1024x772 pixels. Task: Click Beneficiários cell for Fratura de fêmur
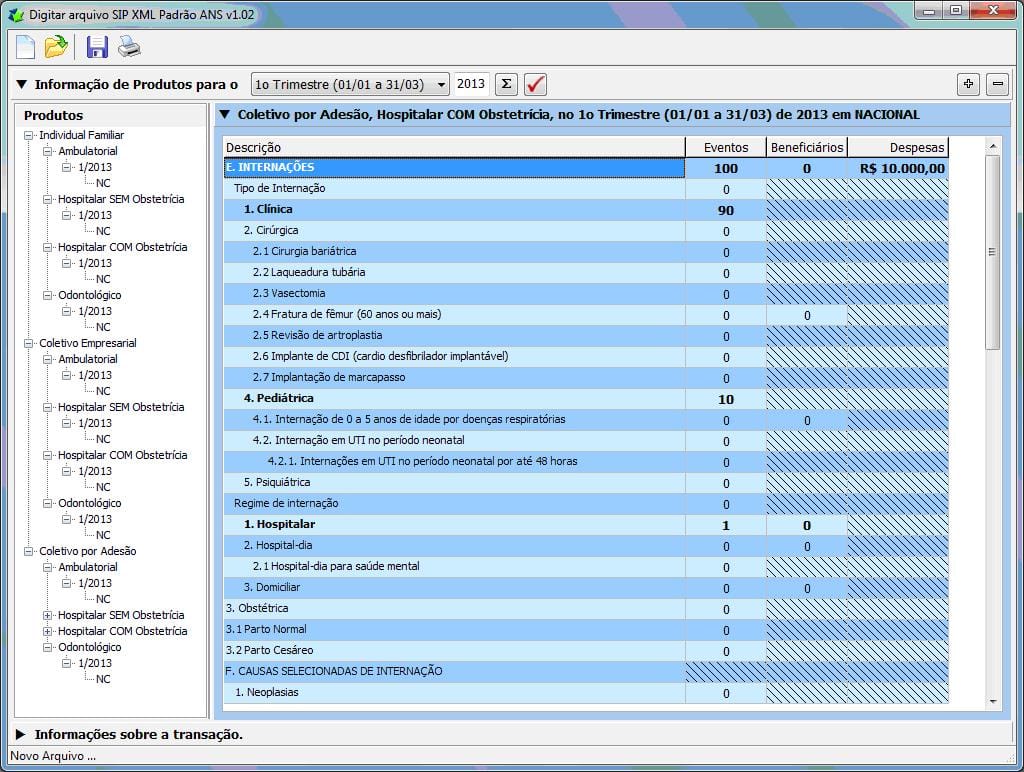click(x=807, y=315)
